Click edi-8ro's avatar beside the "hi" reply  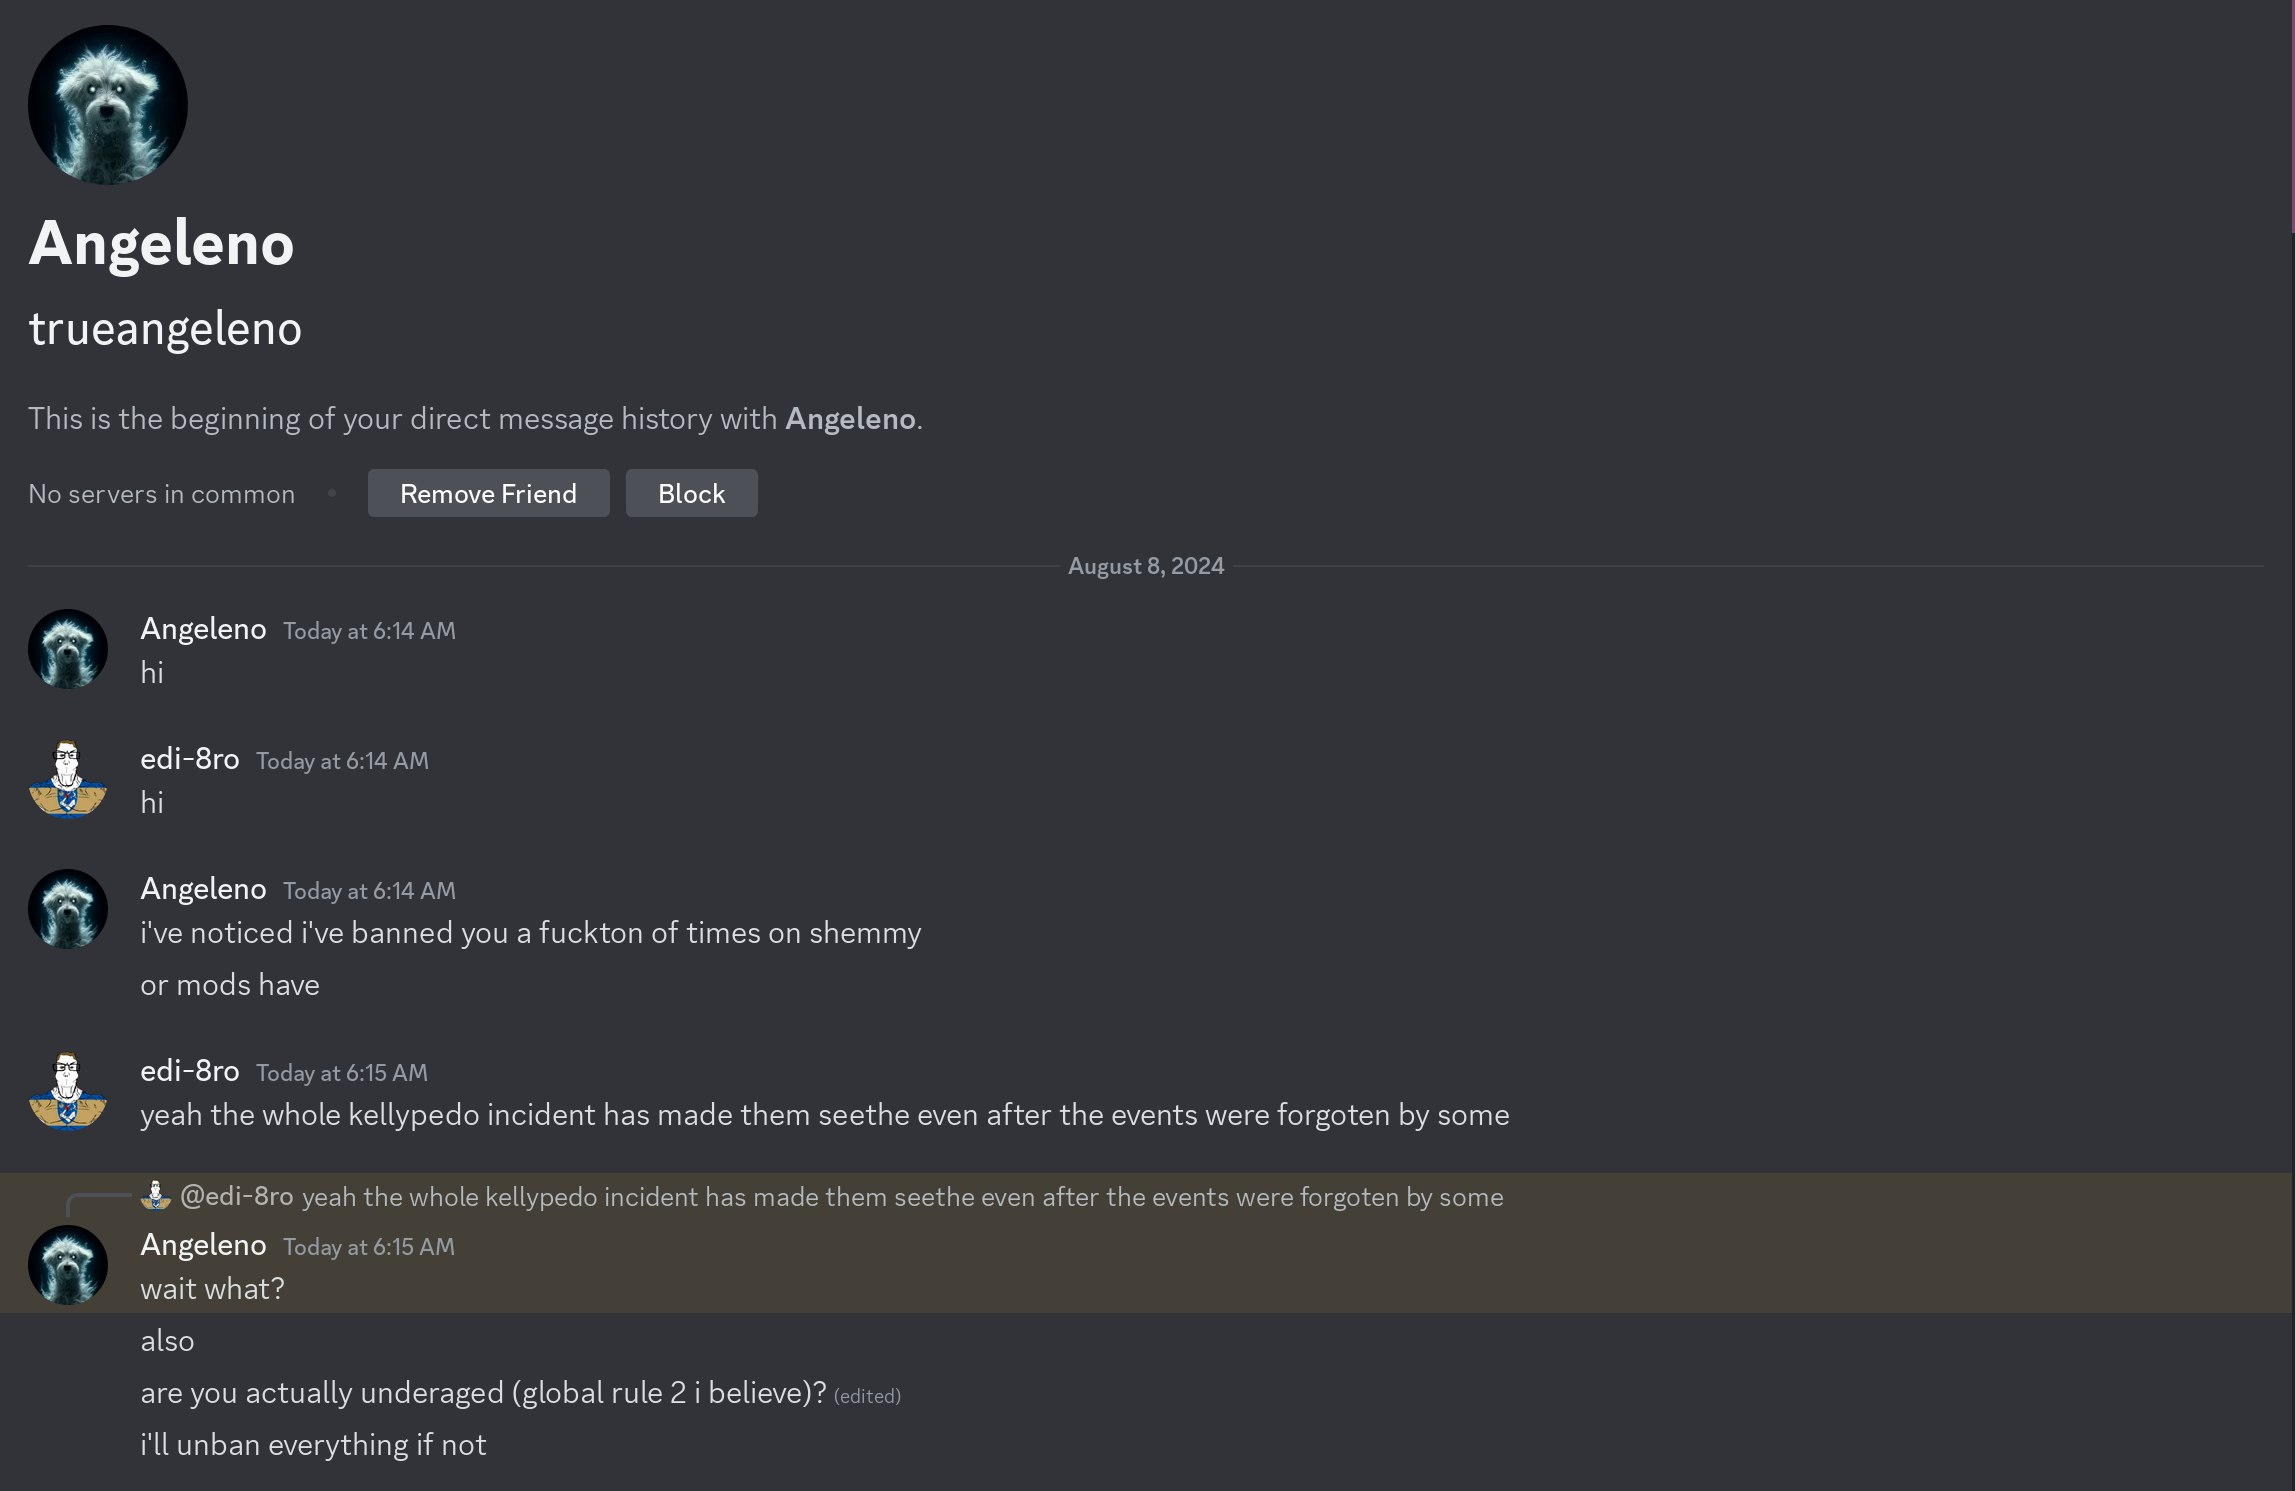coord(68,779)
